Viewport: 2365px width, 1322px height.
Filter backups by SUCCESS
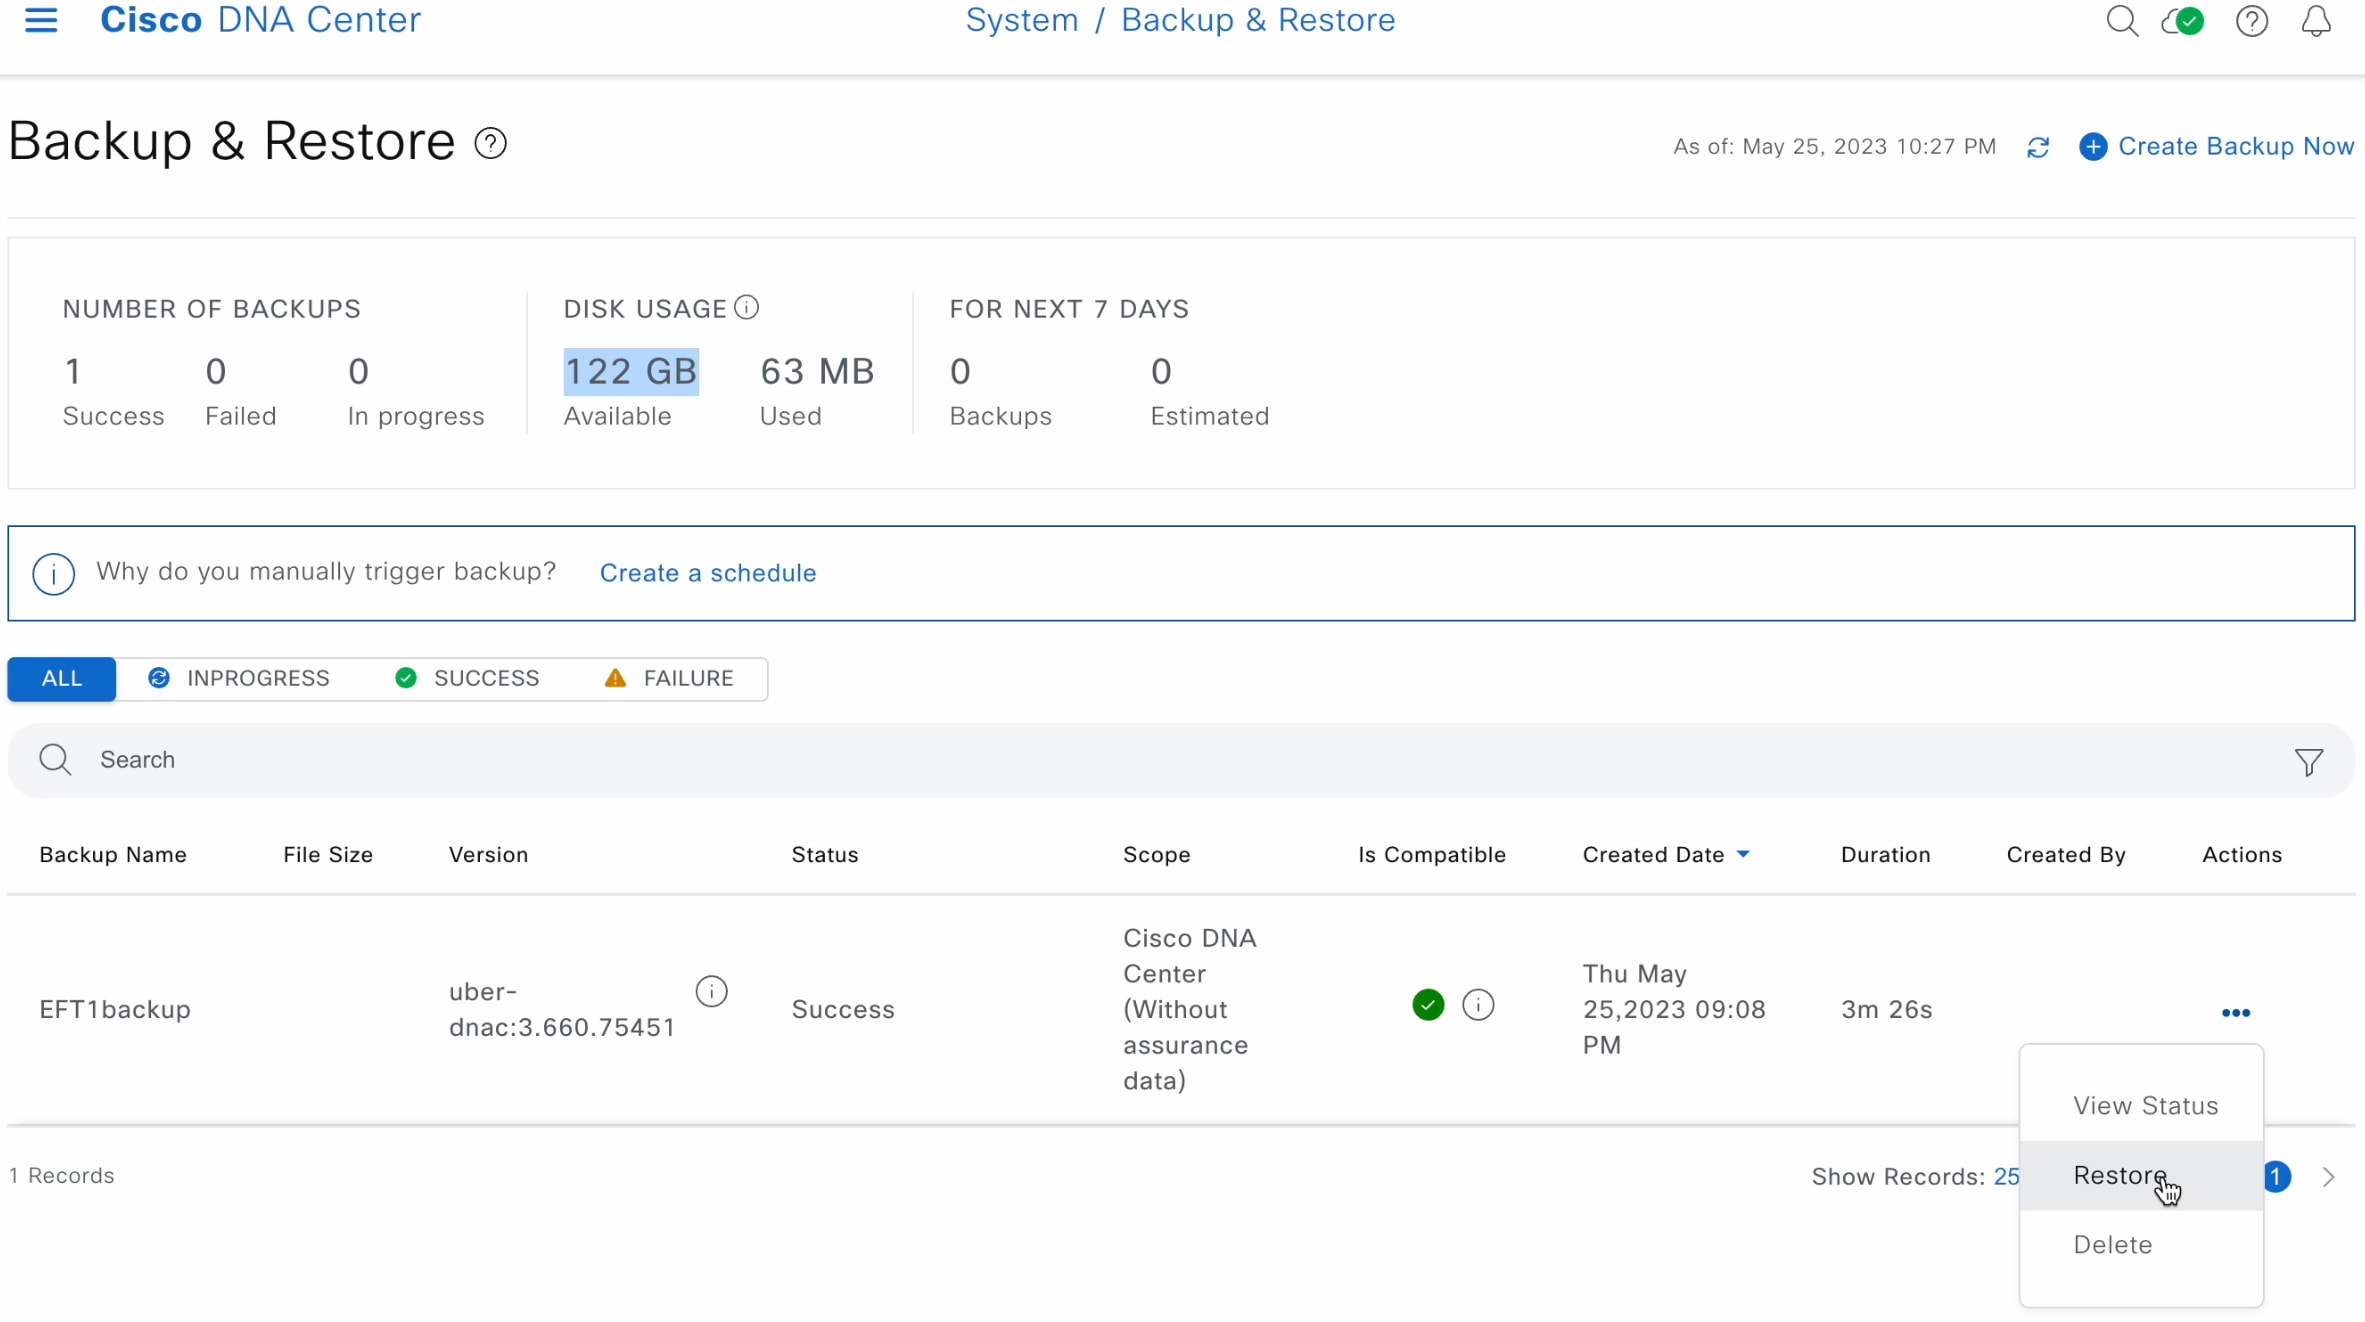467,679
